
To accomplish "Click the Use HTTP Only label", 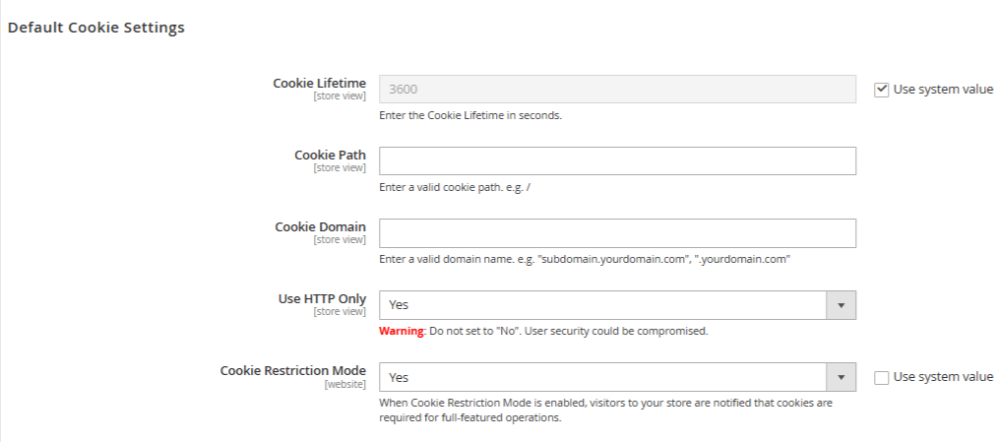I will 321,299.
